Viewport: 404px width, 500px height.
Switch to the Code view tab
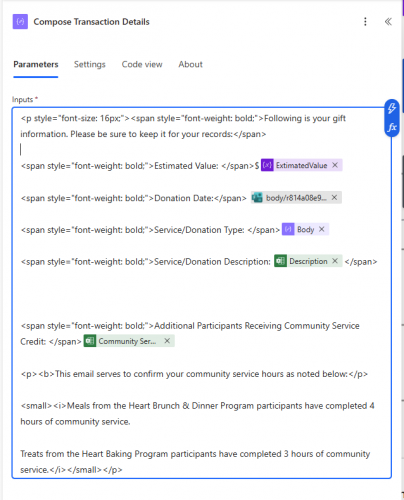click(x=142, y=64)
